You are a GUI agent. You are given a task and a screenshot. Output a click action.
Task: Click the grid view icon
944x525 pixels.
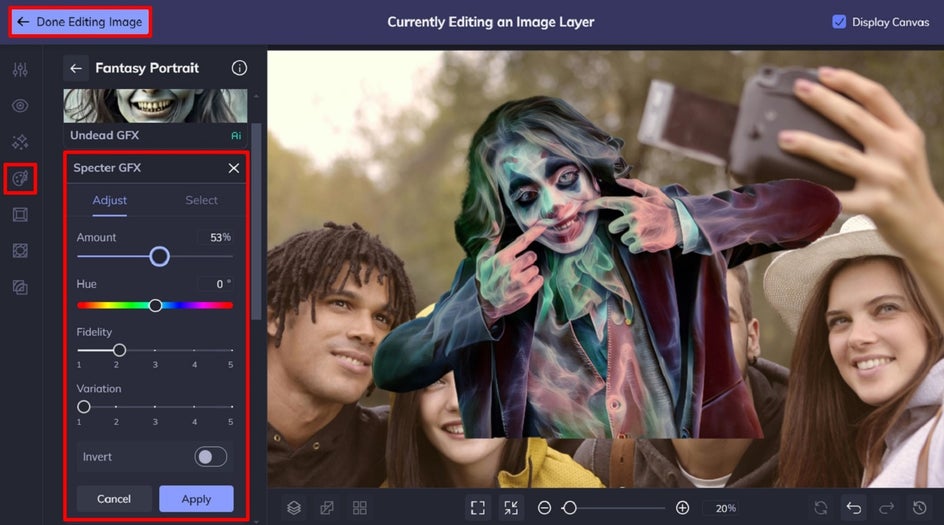pyautogui.click(x=359, y=508)
